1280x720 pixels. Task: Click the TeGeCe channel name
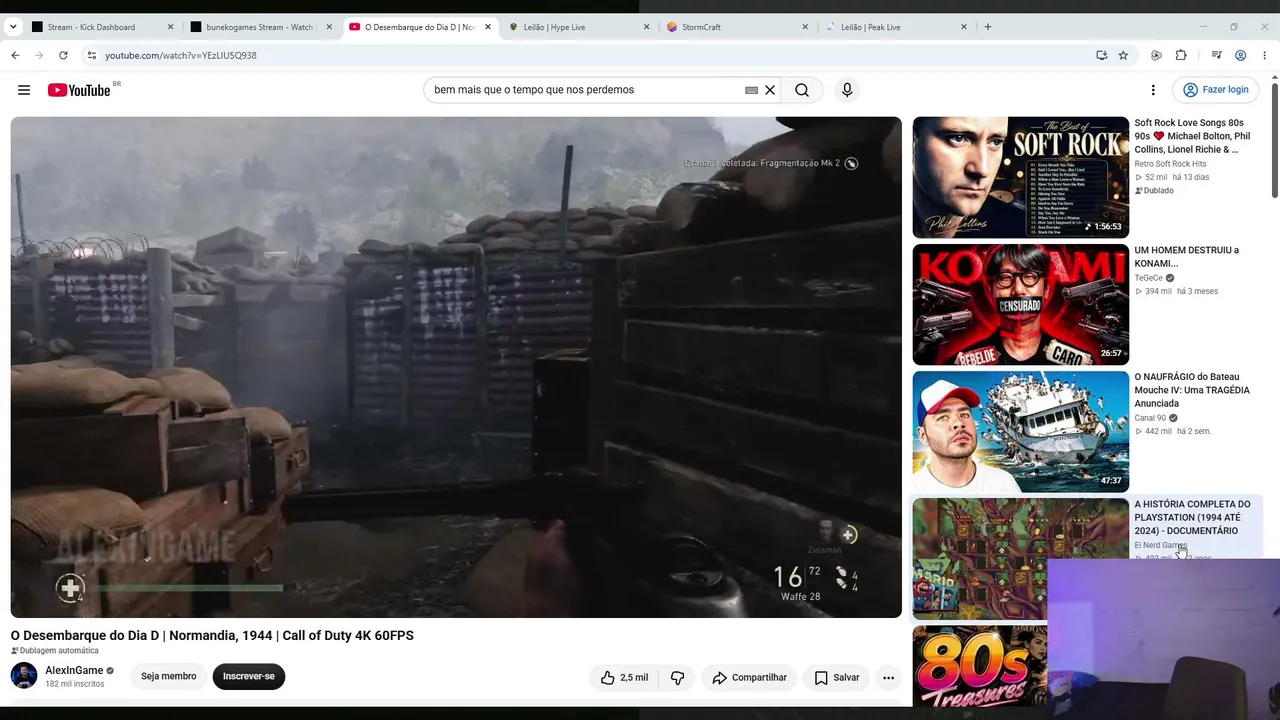(x=1149, y=278)
